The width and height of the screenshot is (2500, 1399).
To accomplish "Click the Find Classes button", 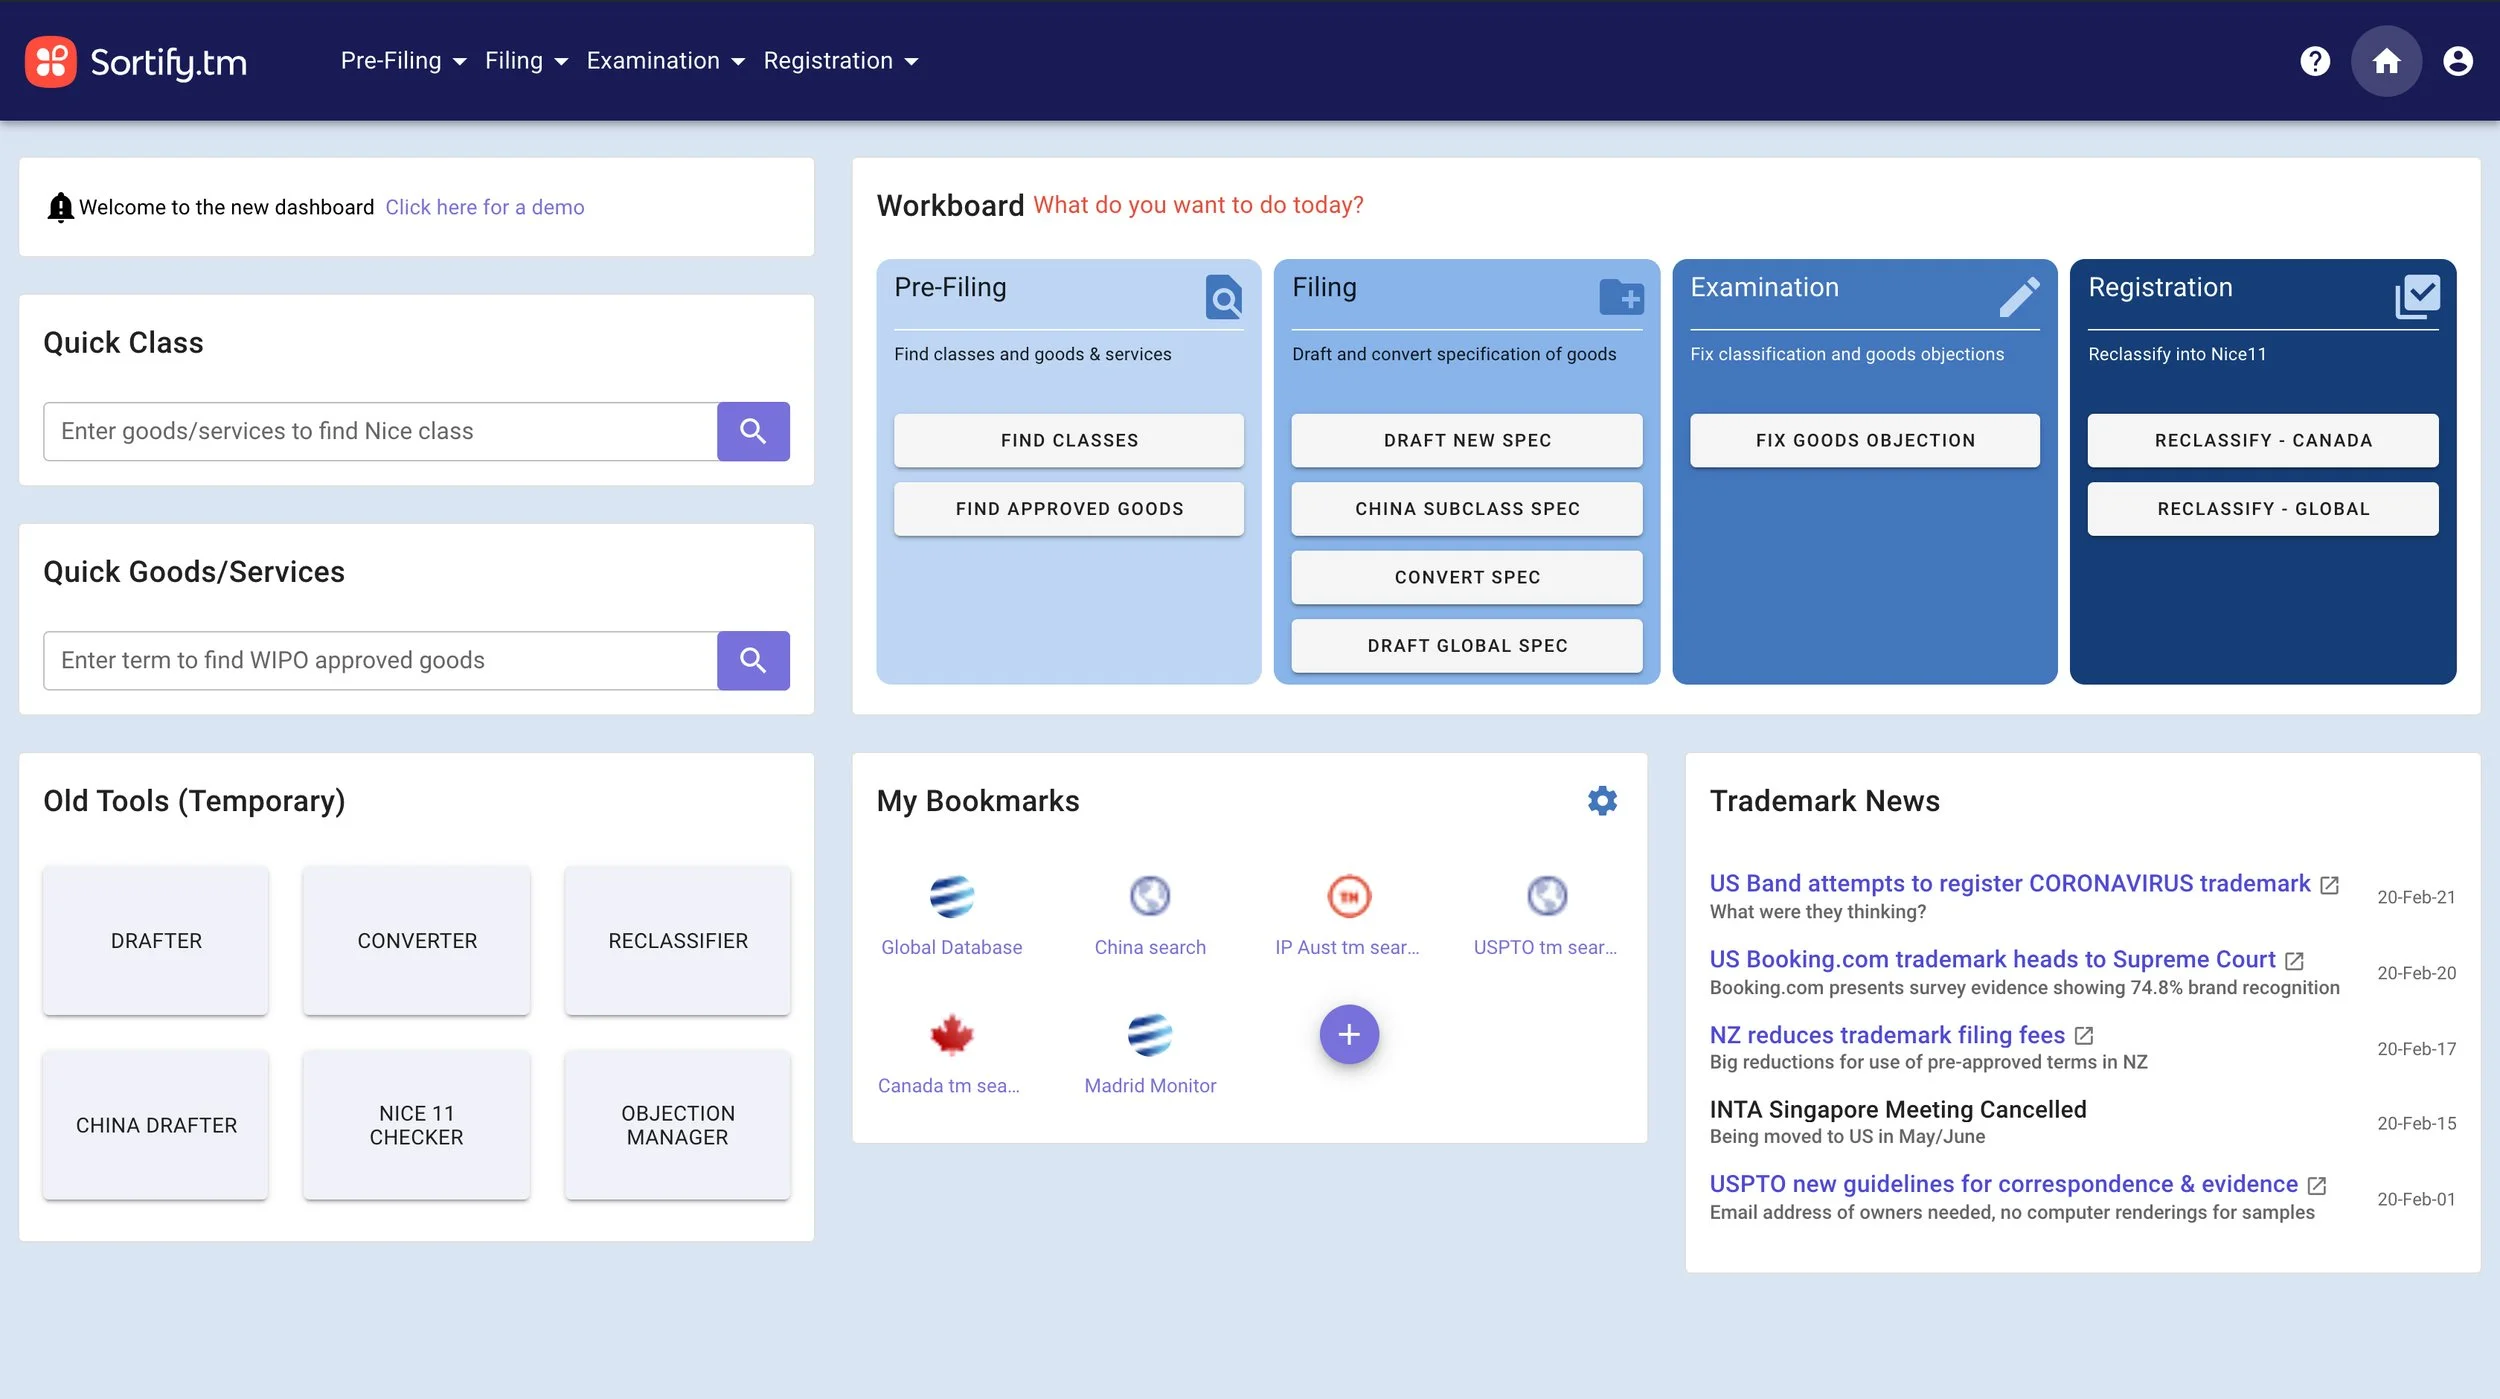I will coord(1068,440).
